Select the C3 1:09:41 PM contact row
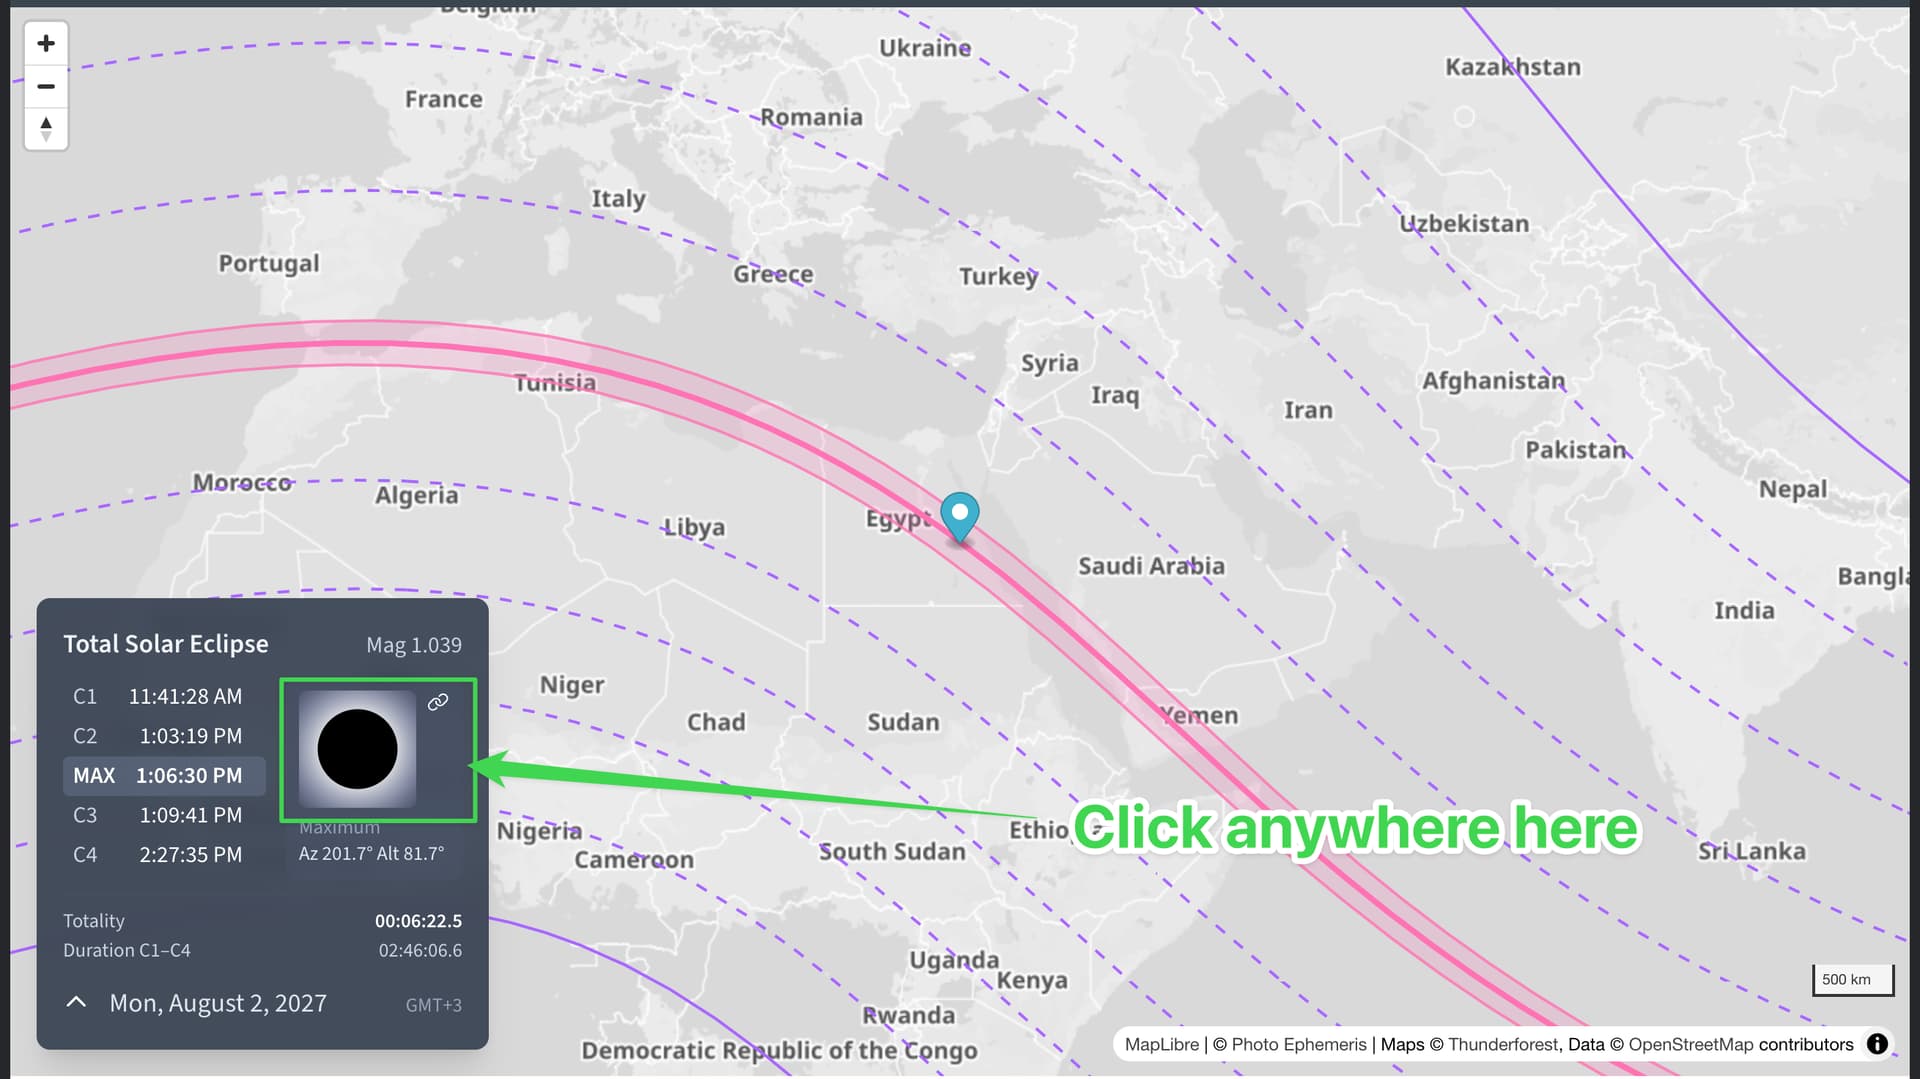Viewport: 1920px width, 1079px height. [164, 815]
